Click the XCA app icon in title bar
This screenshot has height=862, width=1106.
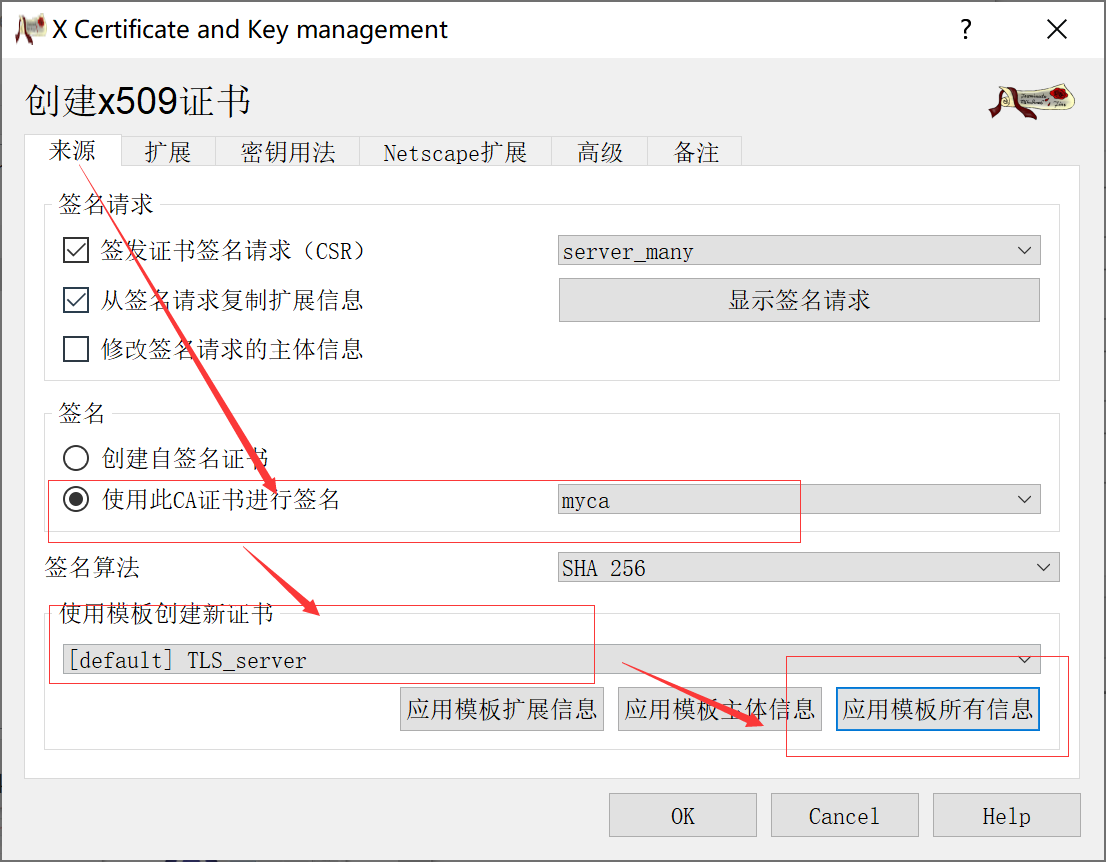click(x=30, y=29)
